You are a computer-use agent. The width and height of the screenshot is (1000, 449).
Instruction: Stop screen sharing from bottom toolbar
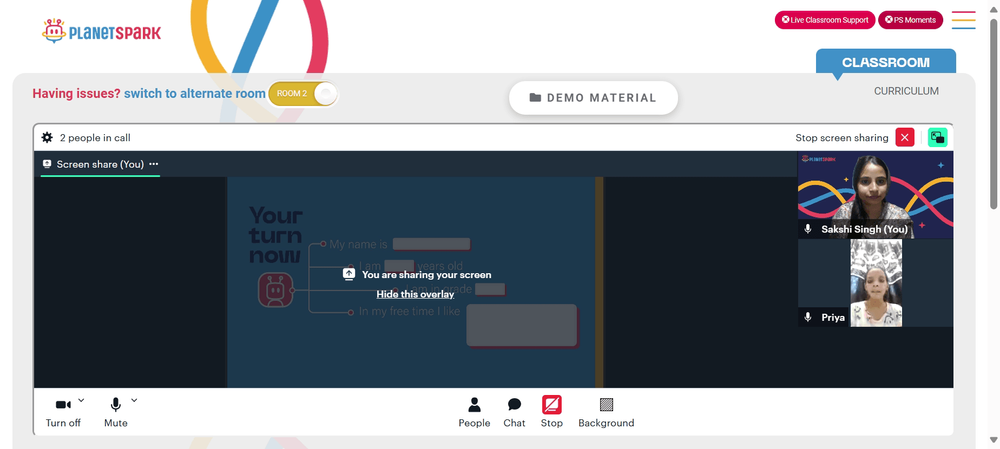point(552,412)
